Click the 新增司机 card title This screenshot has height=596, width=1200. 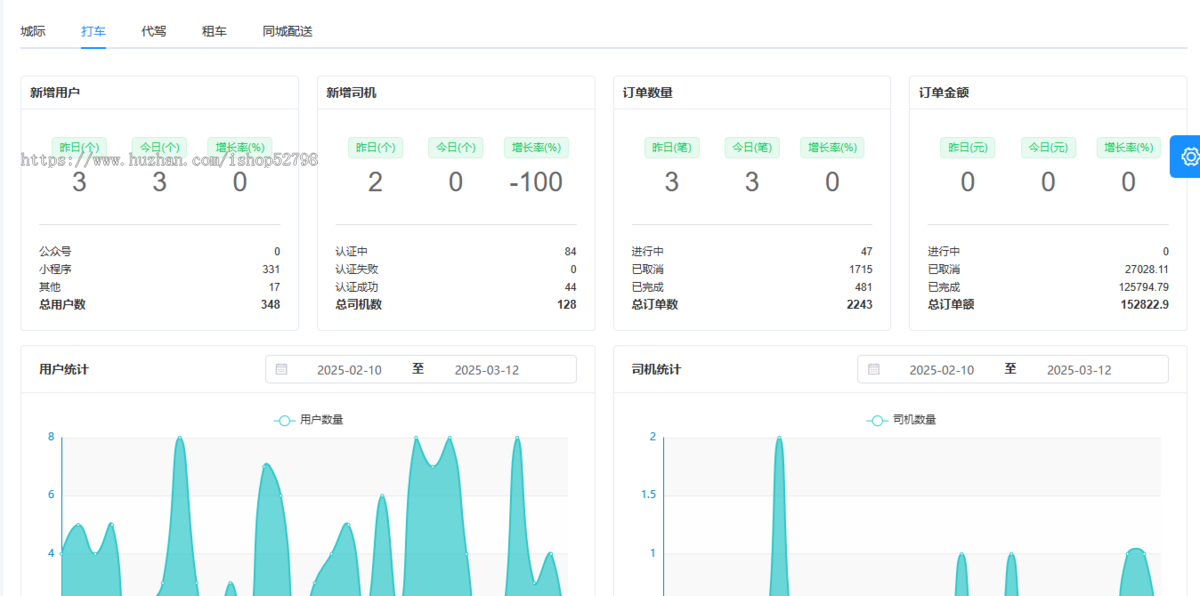click(x=351, y=93)
